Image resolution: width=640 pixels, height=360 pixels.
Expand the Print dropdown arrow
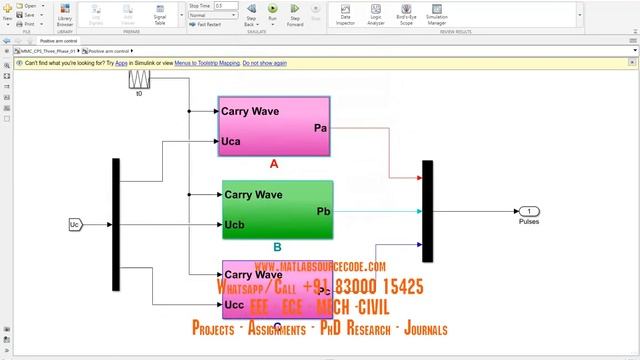[x=42, y=24]
